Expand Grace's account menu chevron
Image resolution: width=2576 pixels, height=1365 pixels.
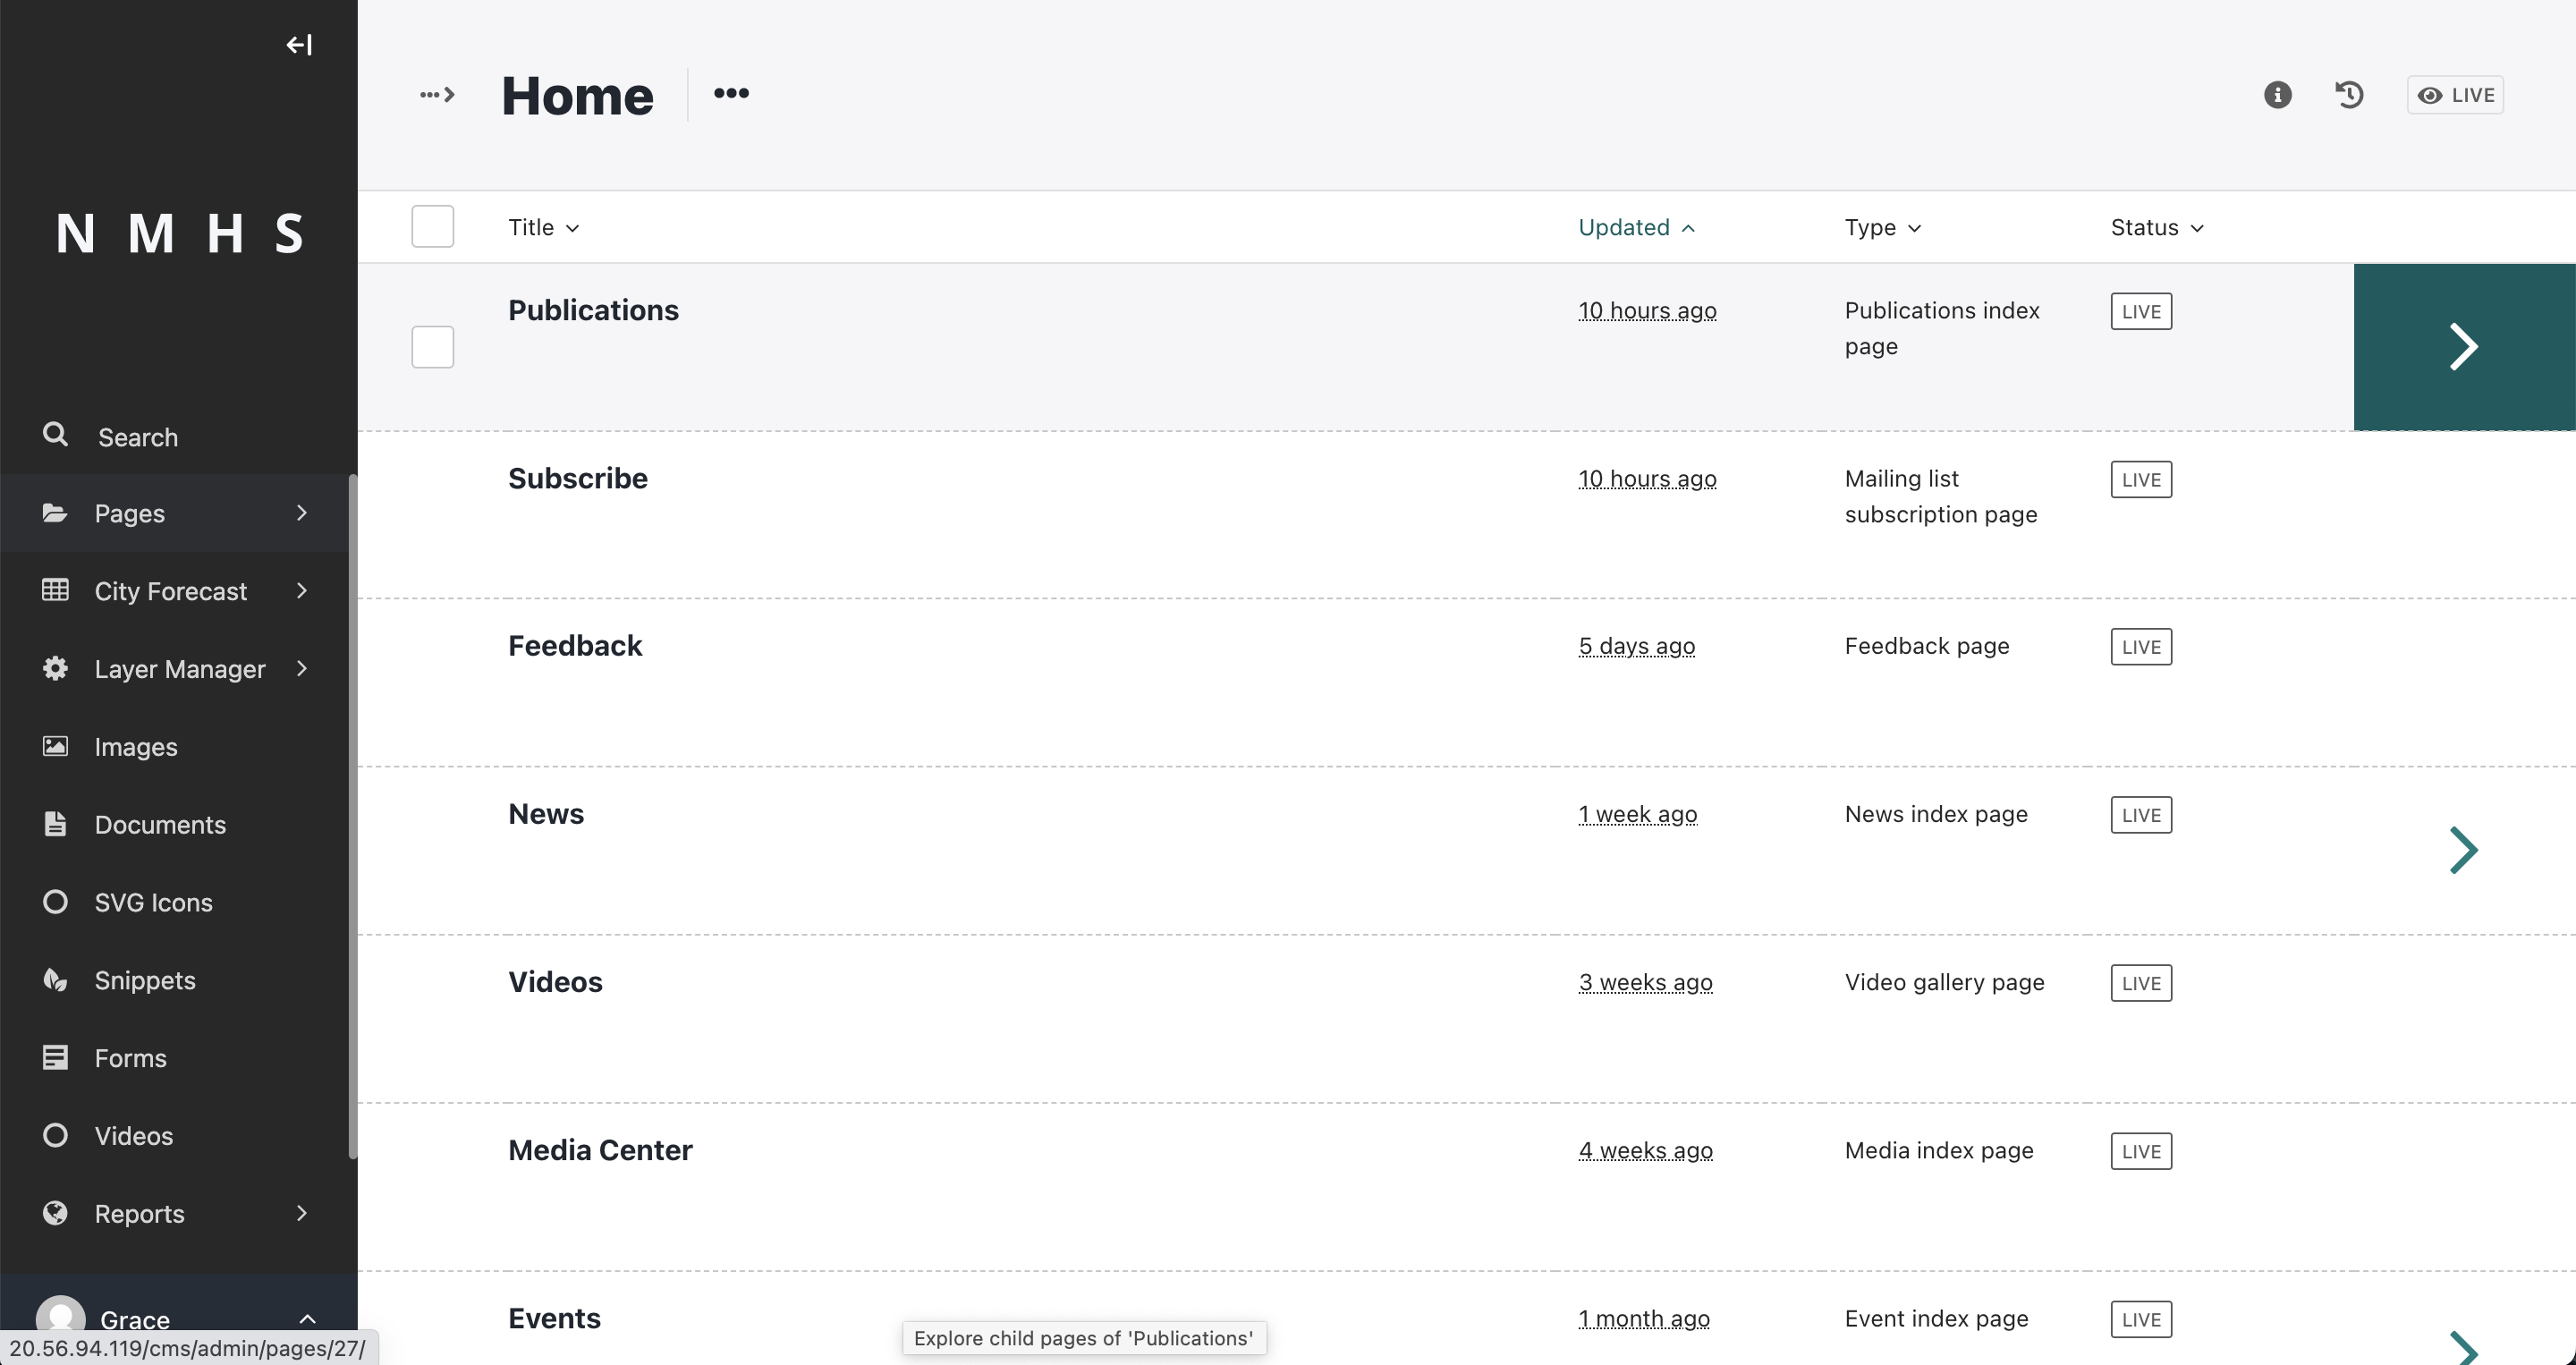pos(307,1319)
